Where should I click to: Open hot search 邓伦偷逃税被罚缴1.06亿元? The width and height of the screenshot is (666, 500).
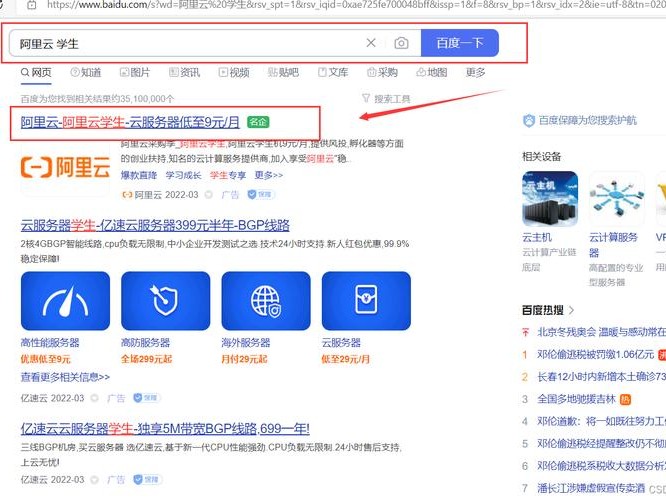click(595, 354)
